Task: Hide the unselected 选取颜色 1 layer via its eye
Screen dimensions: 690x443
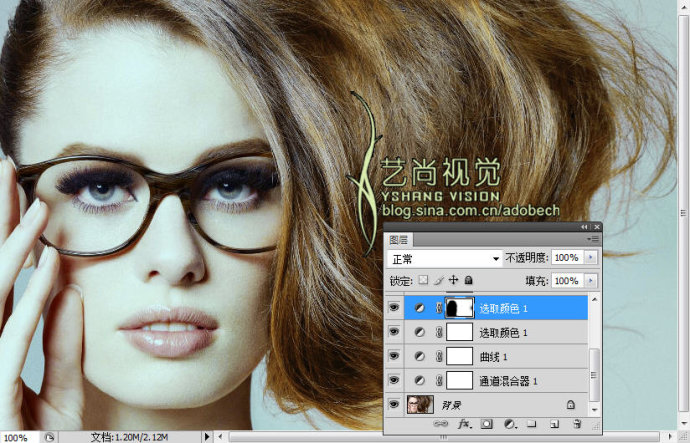Action: [394, 331]
